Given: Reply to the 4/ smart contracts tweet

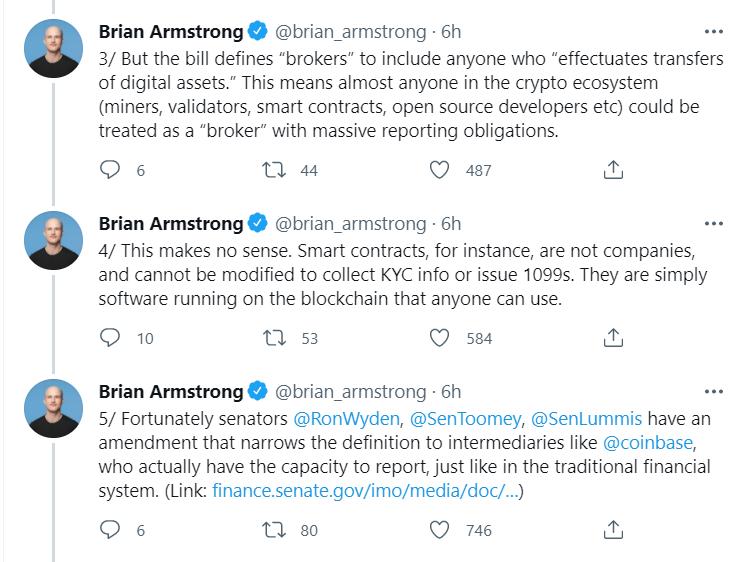Looking at the screenshot, I should tap(110, 338).
